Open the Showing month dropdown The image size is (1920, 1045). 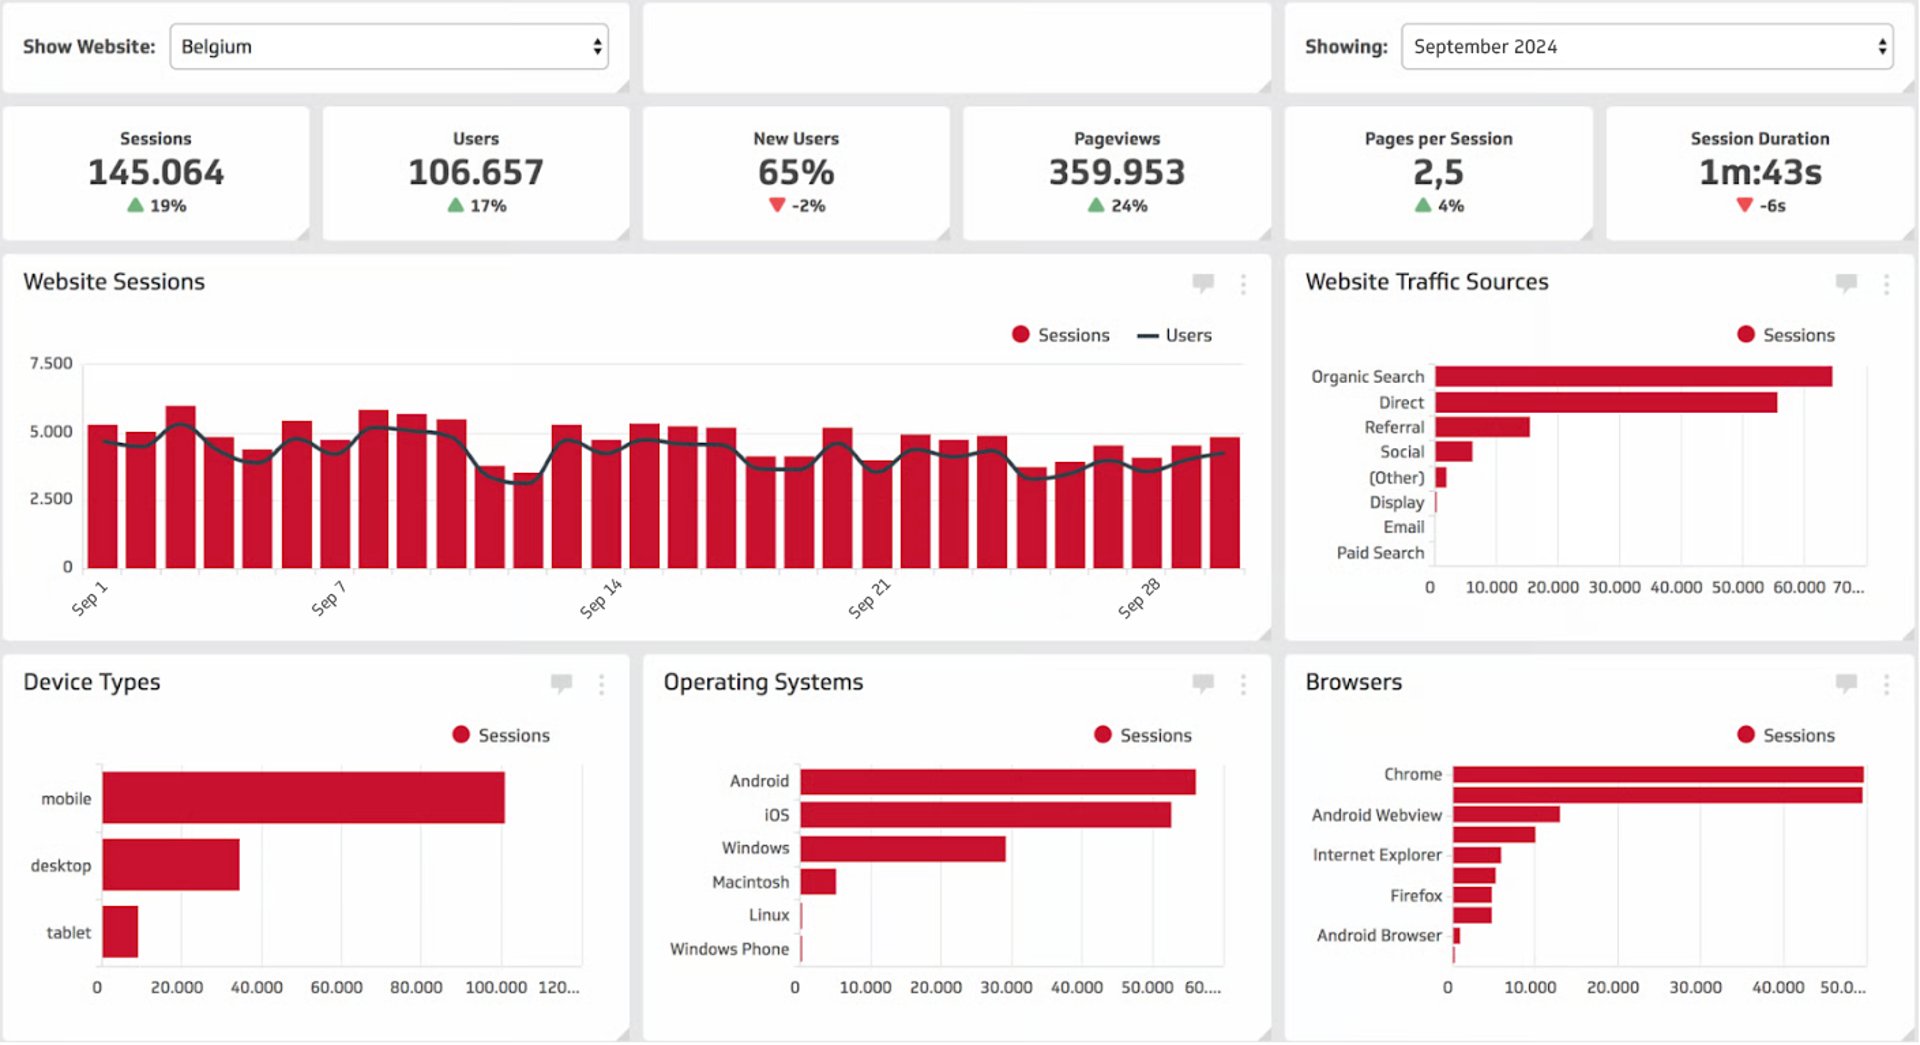point(1645,46)
